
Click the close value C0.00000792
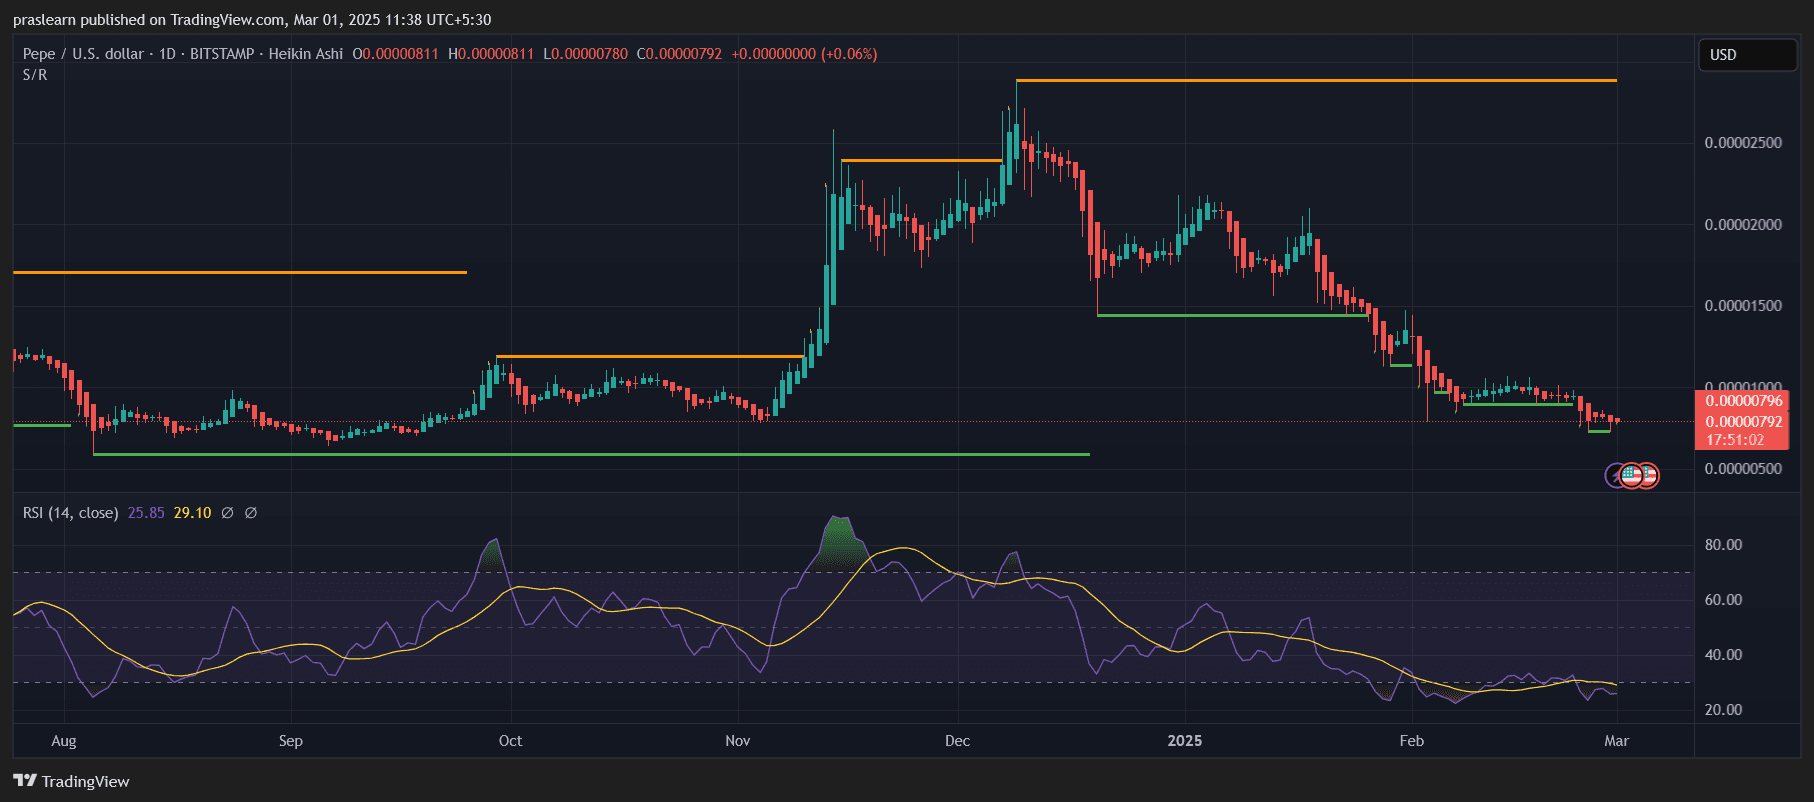tap(679, 54)
